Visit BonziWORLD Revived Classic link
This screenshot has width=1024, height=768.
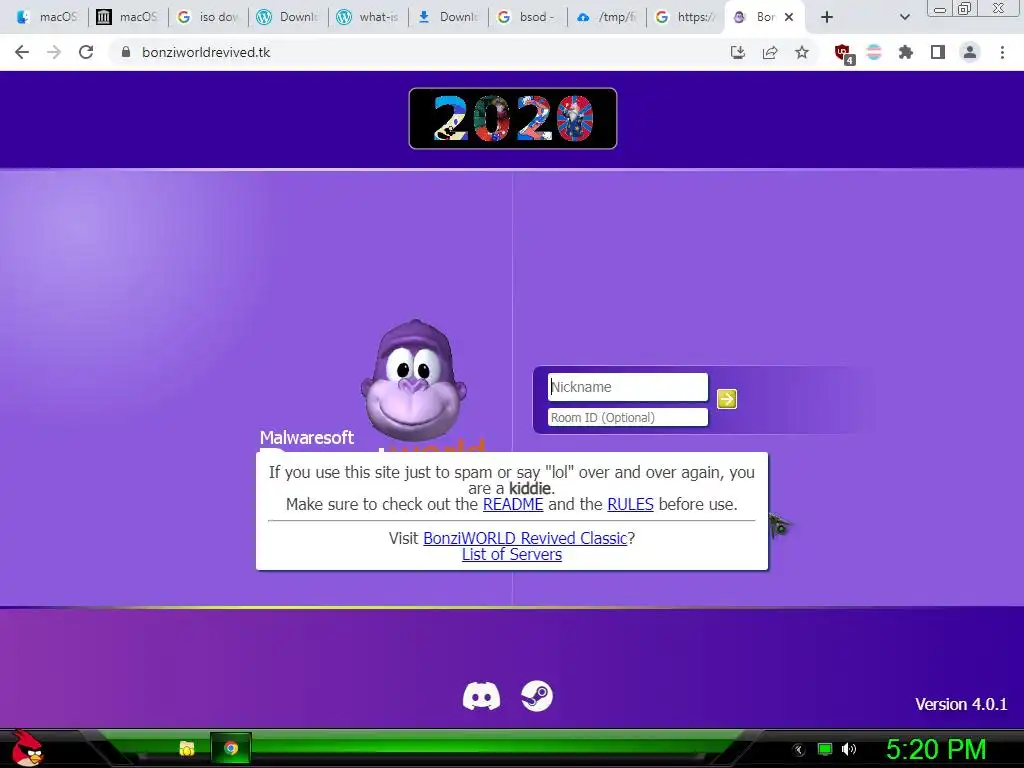pos(525,538)
